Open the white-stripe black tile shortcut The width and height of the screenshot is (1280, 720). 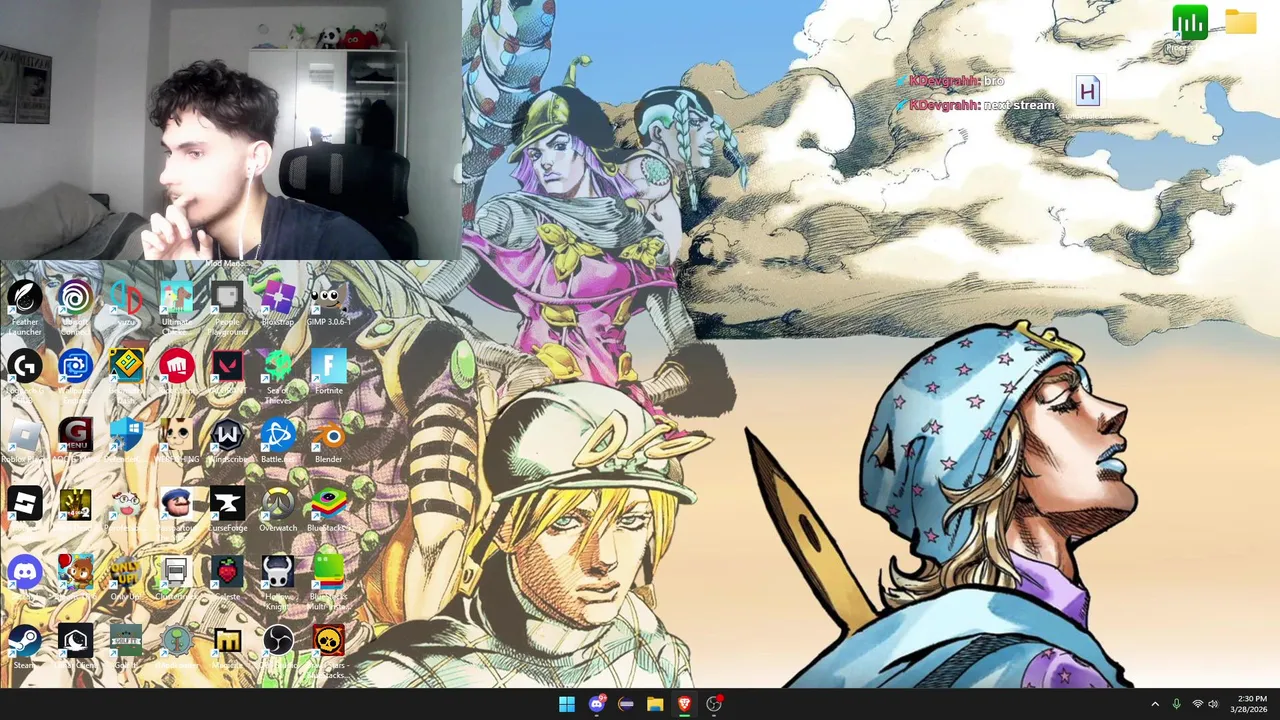tap(25, 504)
